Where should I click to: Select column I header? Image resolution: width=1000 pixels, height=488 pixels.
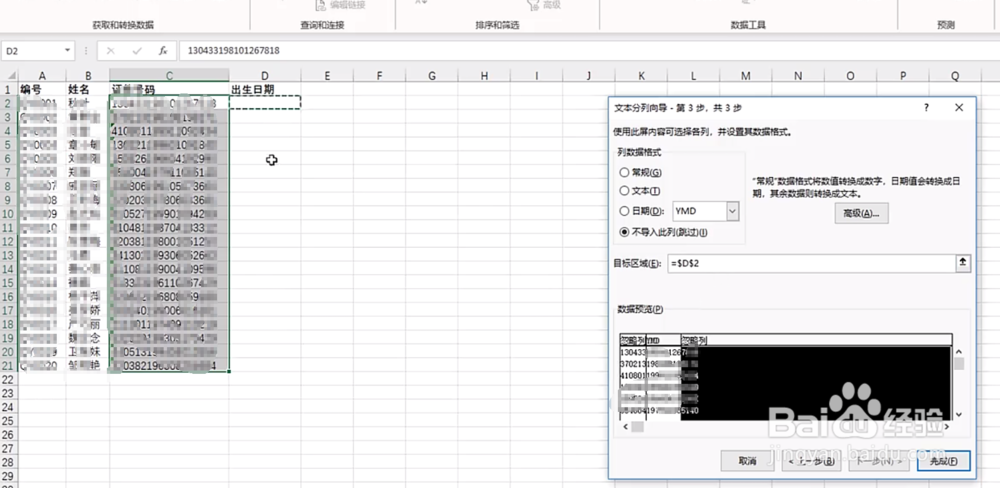click(x=536, y=76)
